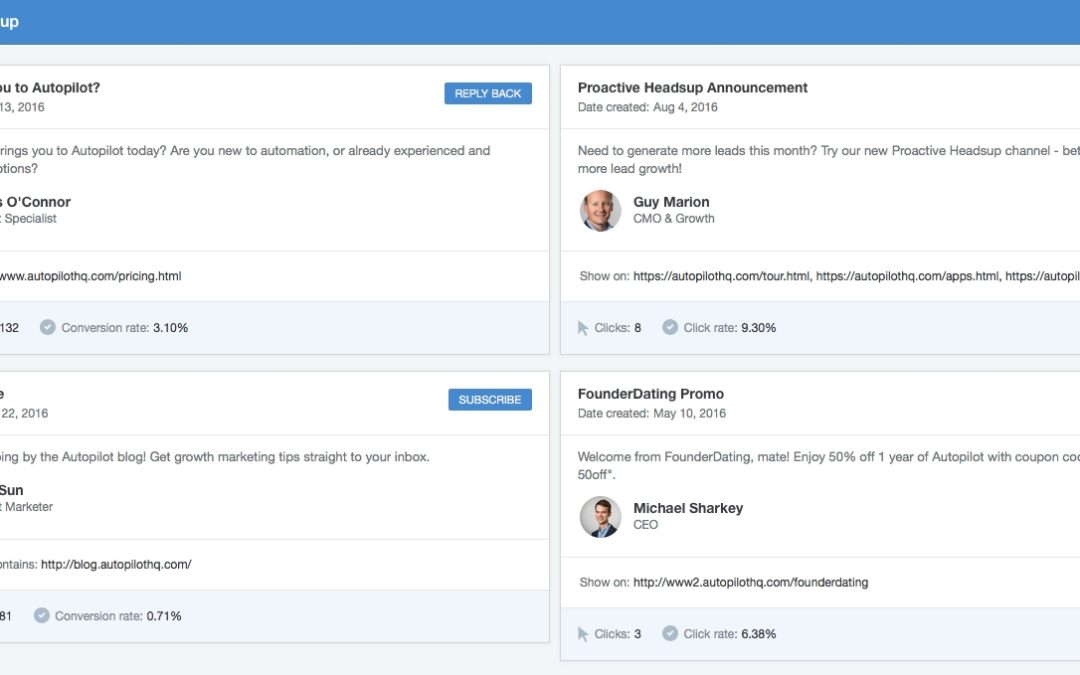The width and height of the screenshot is (1080, 675).
Task: Select the Autopilot blog growth marketing message
Action: click(214, 457)
